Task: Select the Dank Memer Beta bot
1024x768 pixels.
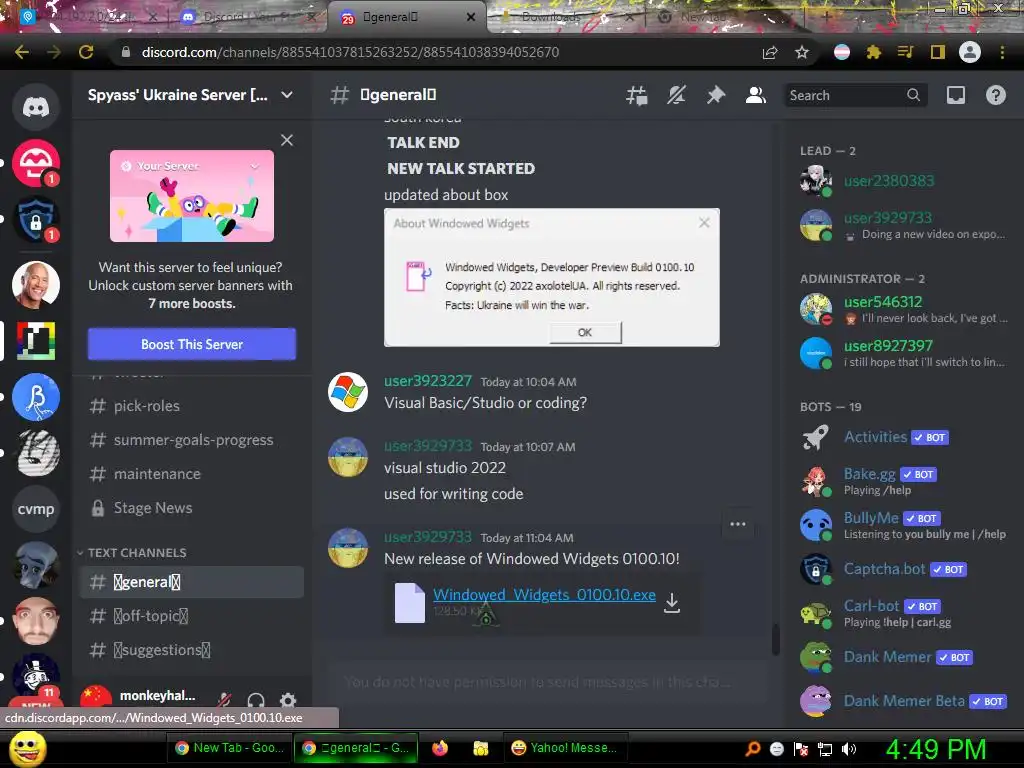Action: click(904, 701)
